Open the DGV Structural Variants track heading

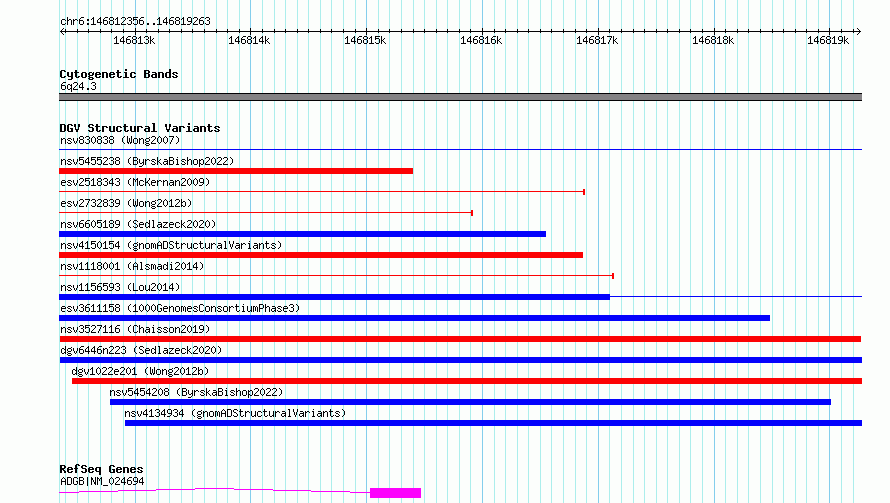pos(140,128)
